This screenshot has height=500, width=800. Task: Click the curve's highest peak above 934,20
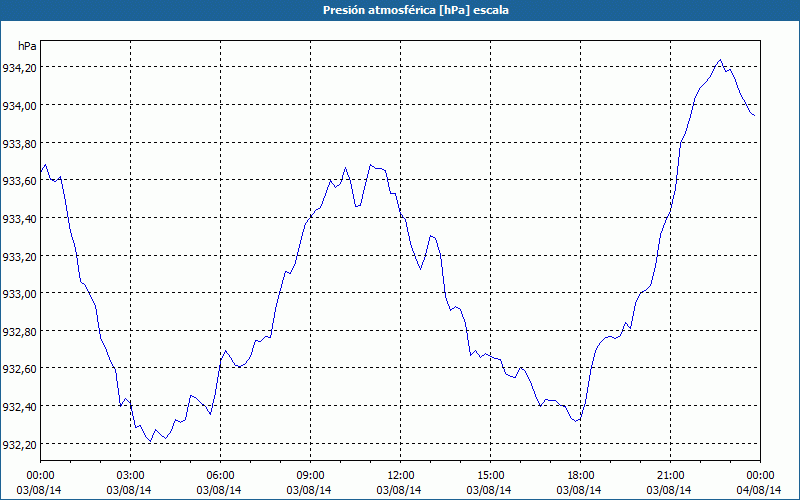(x=720, y=60)
